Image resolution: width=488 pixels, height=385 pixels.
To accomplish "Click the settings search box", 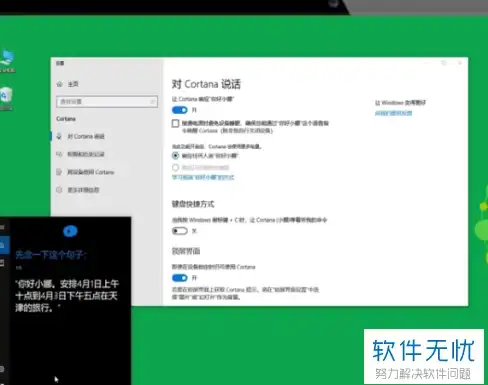I will click(107, 102).
